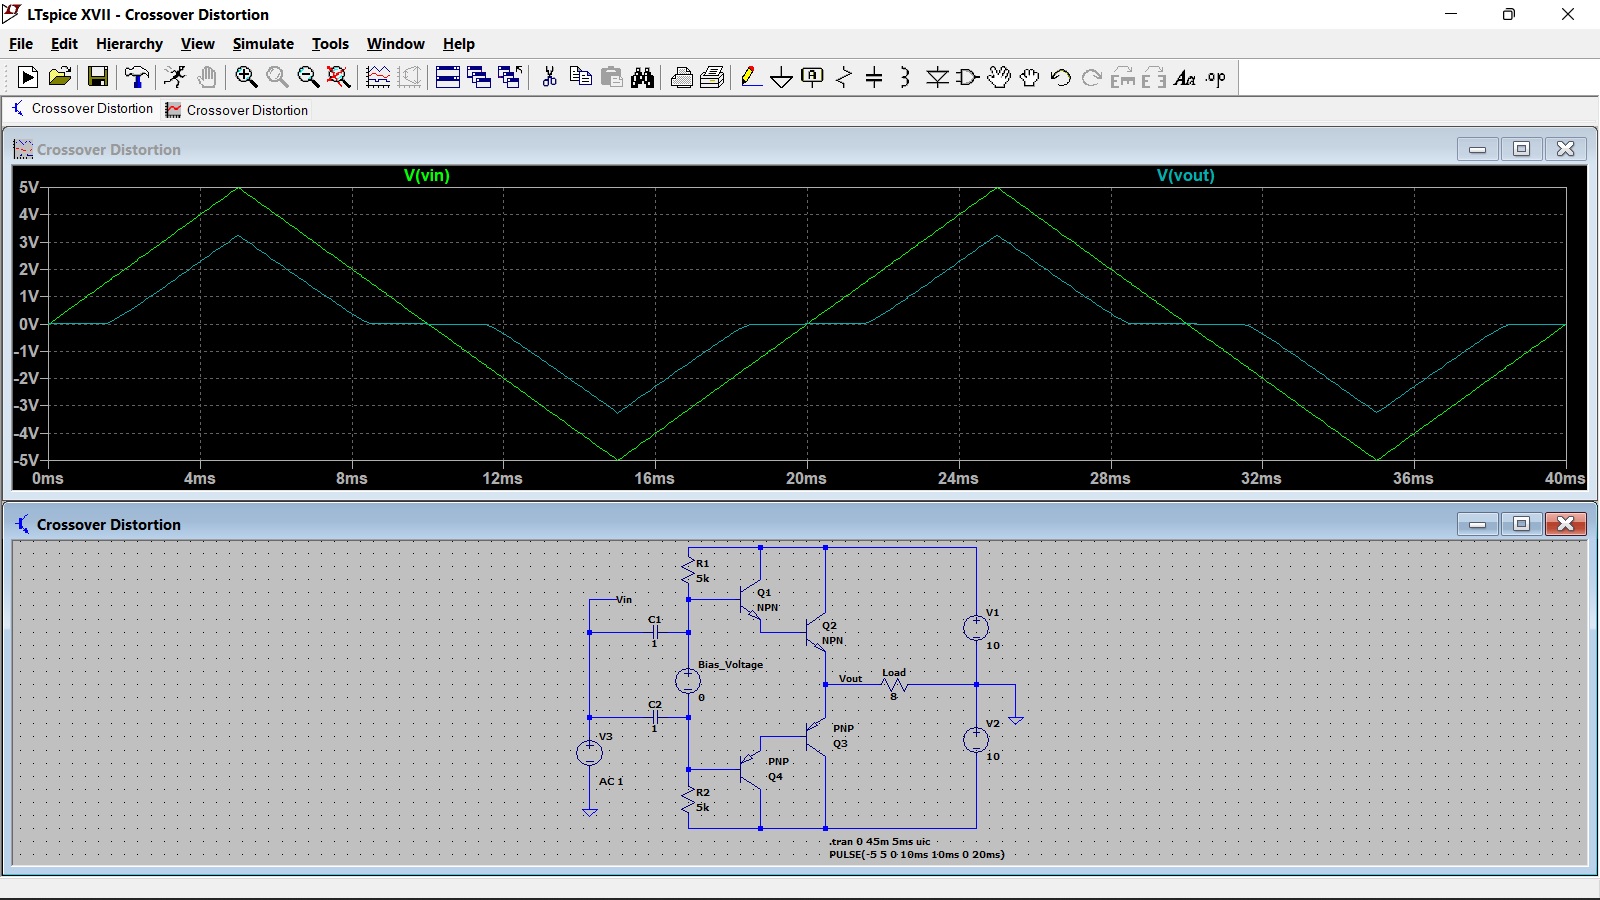Image resolution: width=1600 pixels, height=900 pixels.
Task: Select capacitor C1 in the schematic
Action: (x=655, y=632)
